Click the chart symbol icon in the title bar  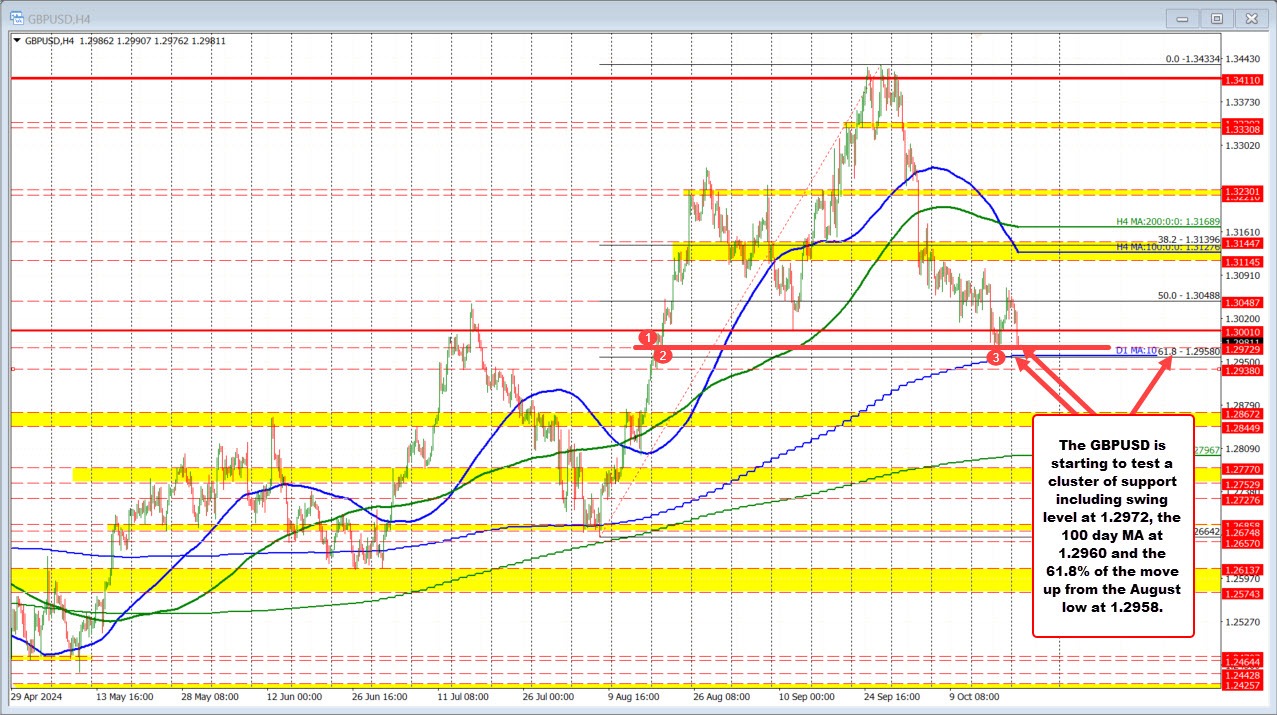point(15,17)
